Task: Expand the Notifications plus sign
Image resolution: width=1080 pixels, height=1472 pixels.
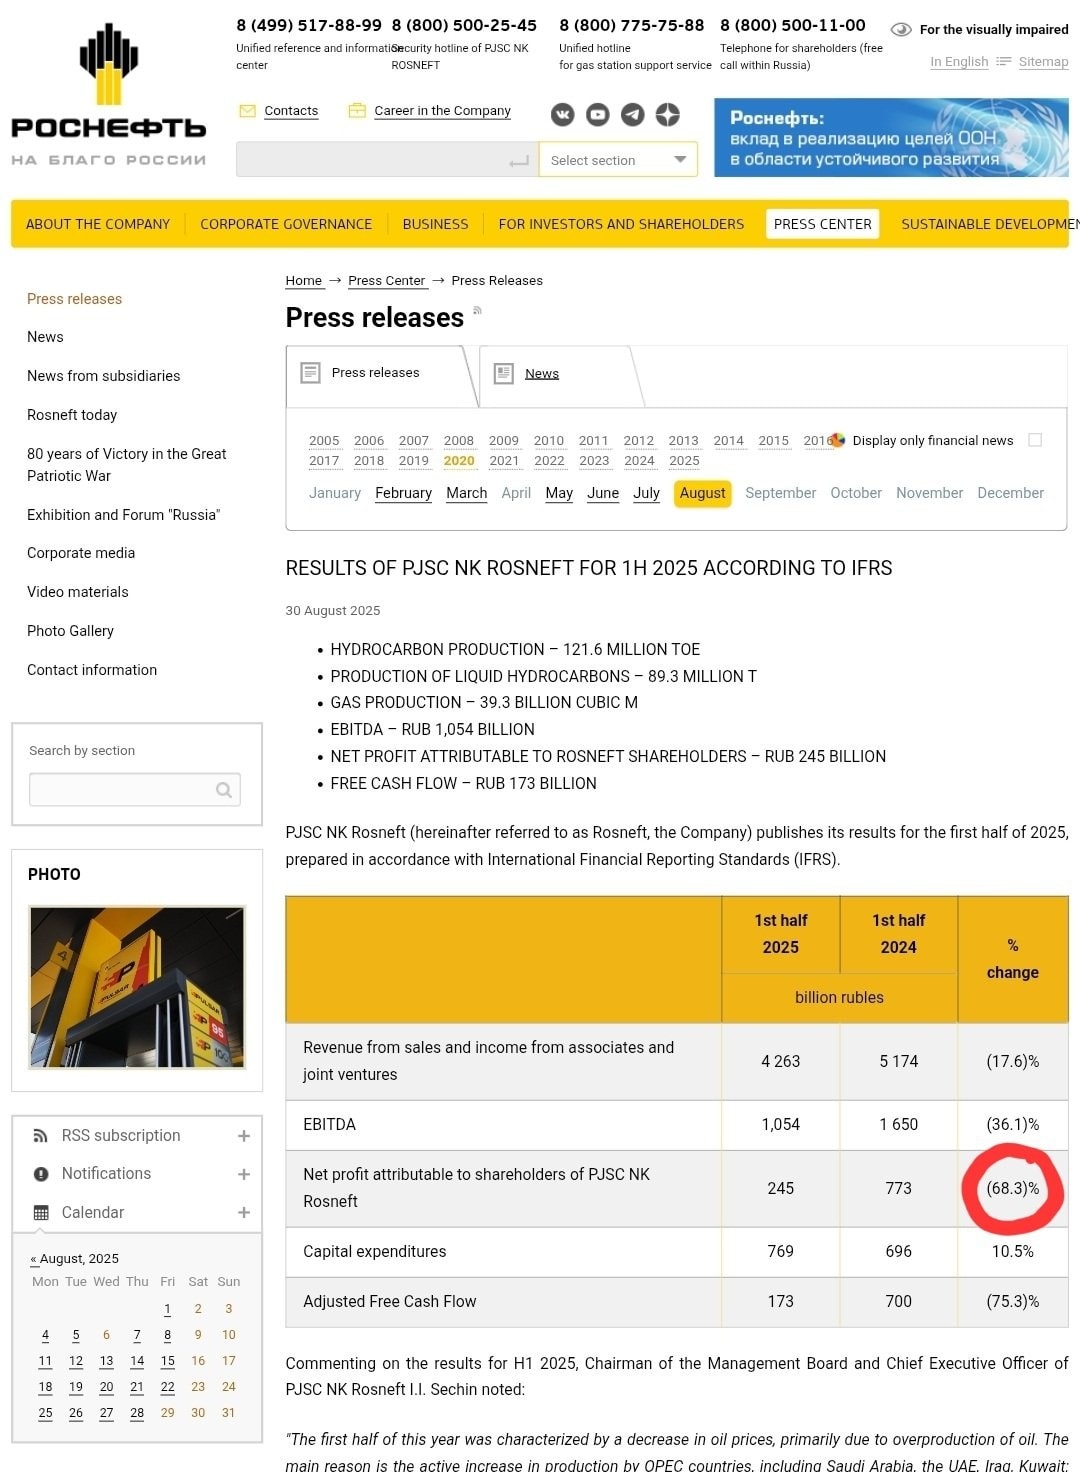Action: coord(244,1174)
